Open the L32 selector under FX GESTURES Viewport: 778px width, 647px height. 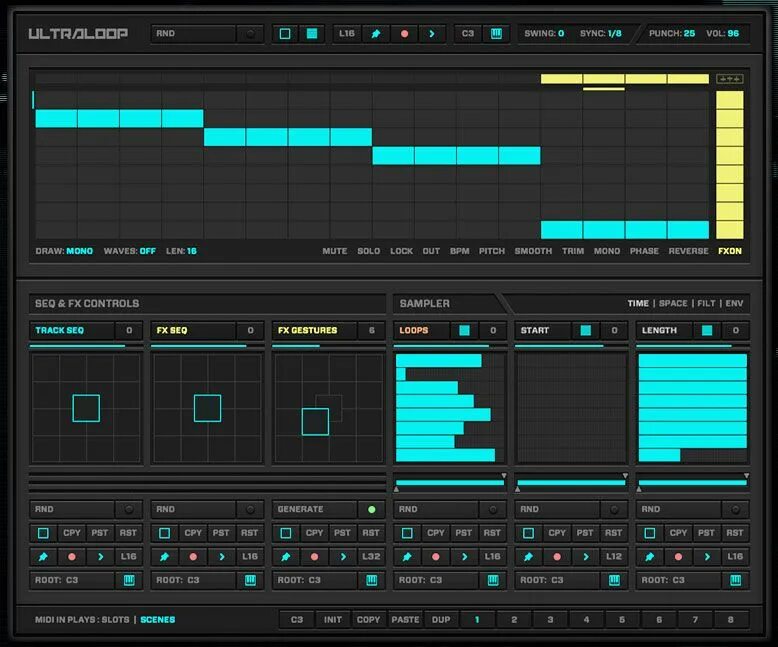click(371, 557)
